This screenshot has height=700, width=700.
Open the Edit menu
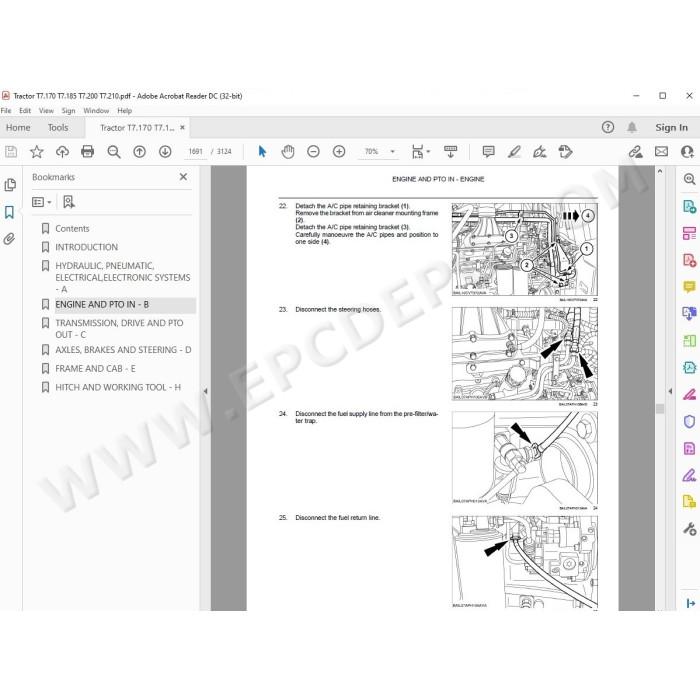coord(25,111)
